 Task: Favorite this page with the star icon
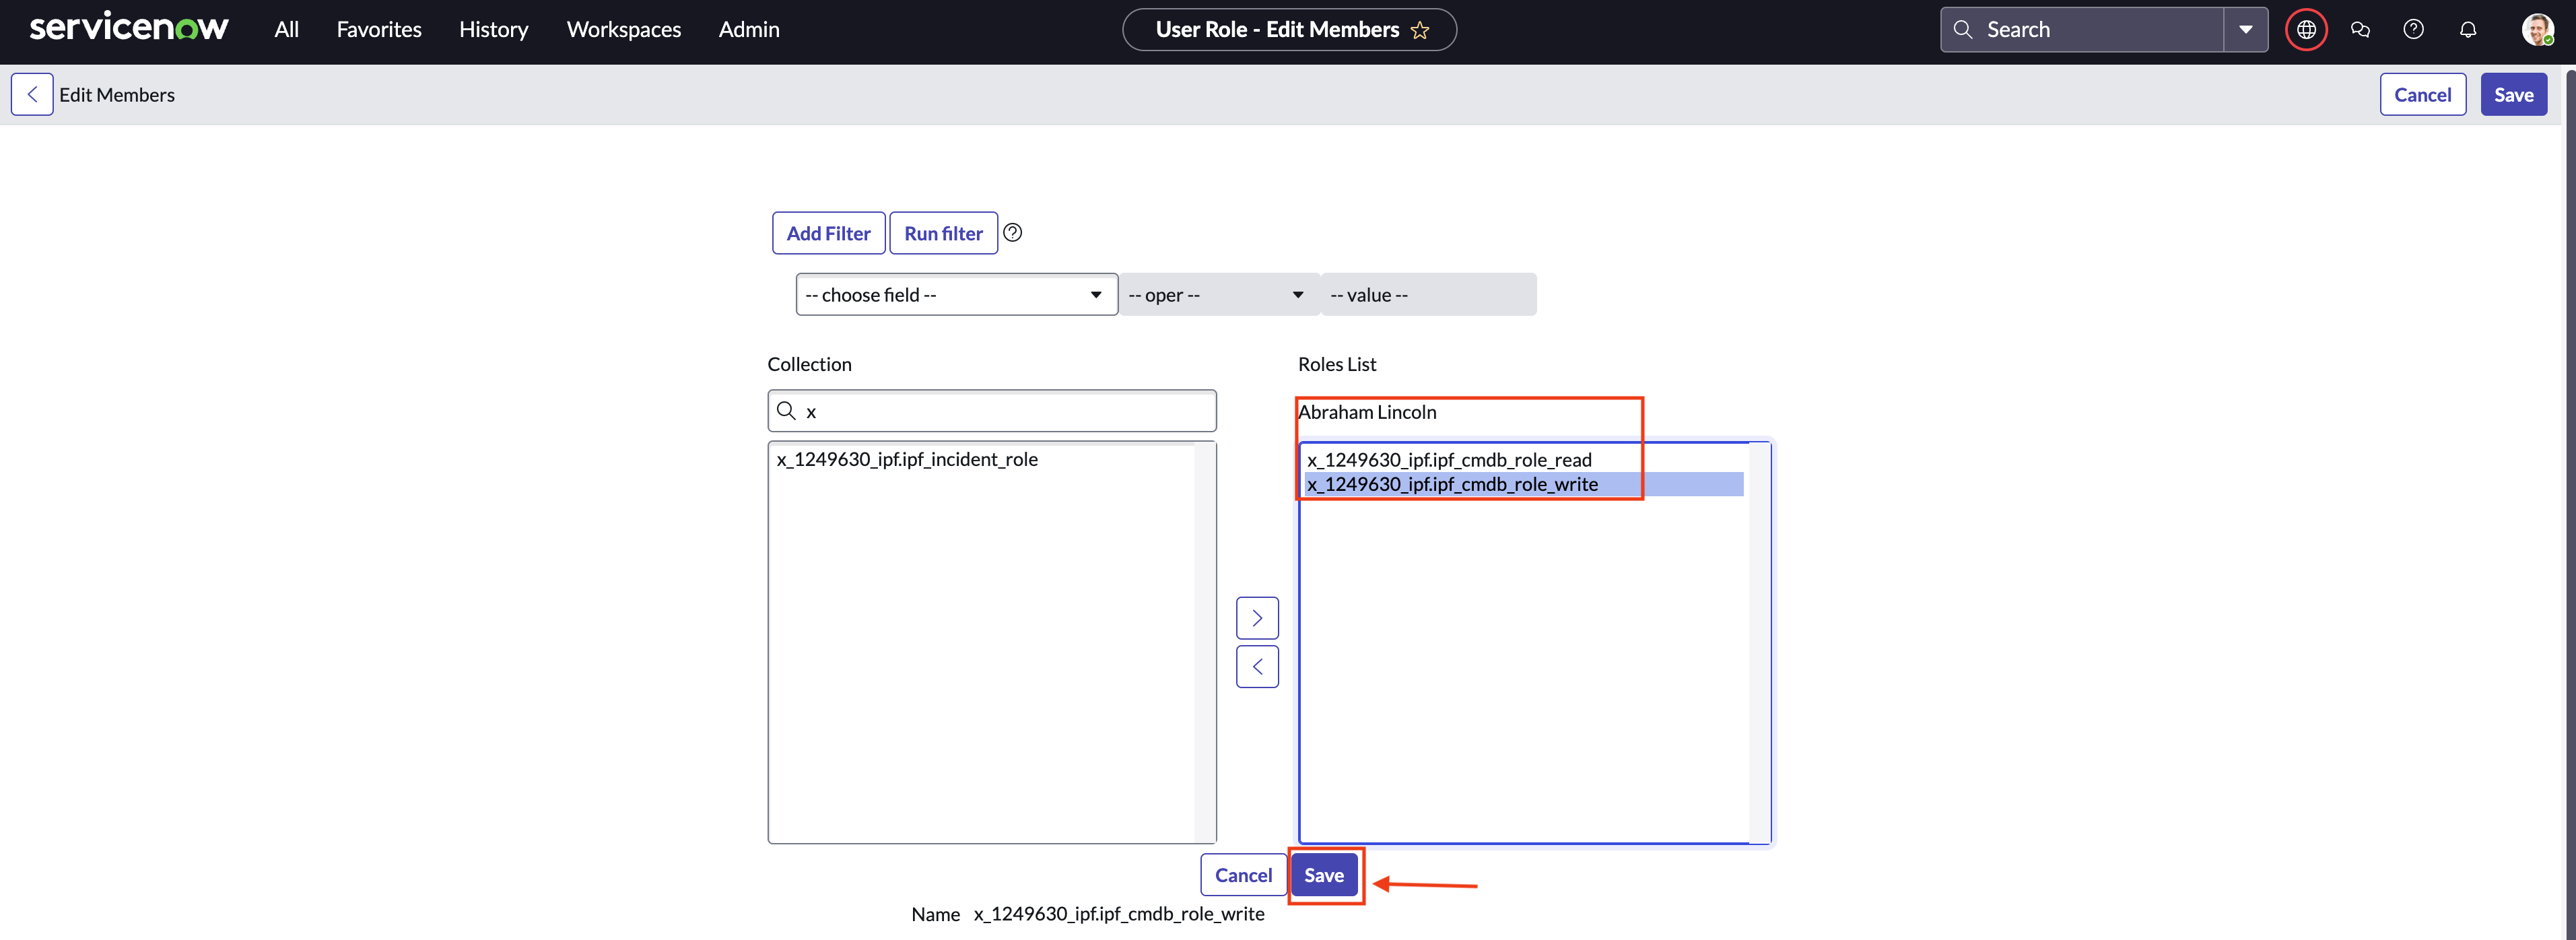tap(1420, 30)
